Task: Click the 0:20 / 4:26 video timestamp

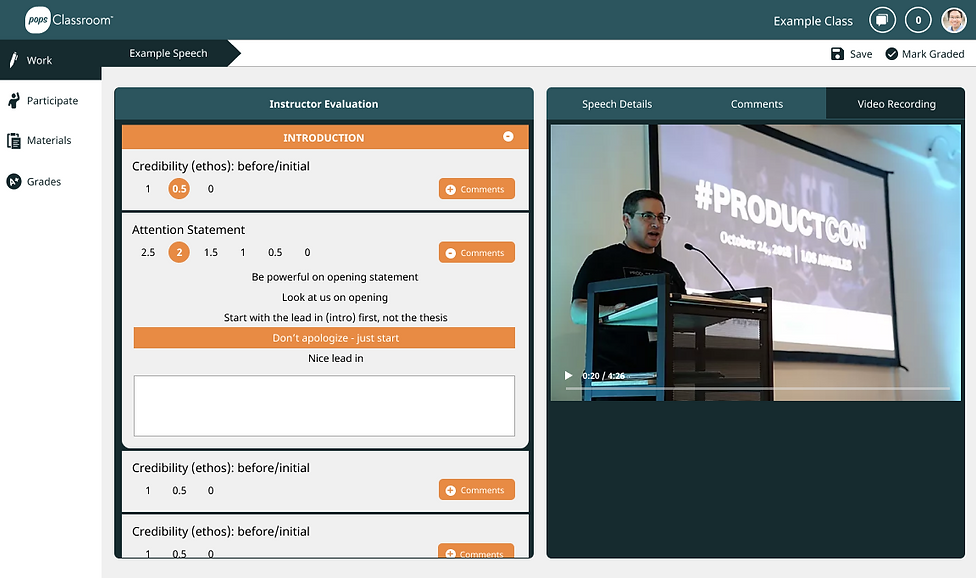Action: click(603, 376)
